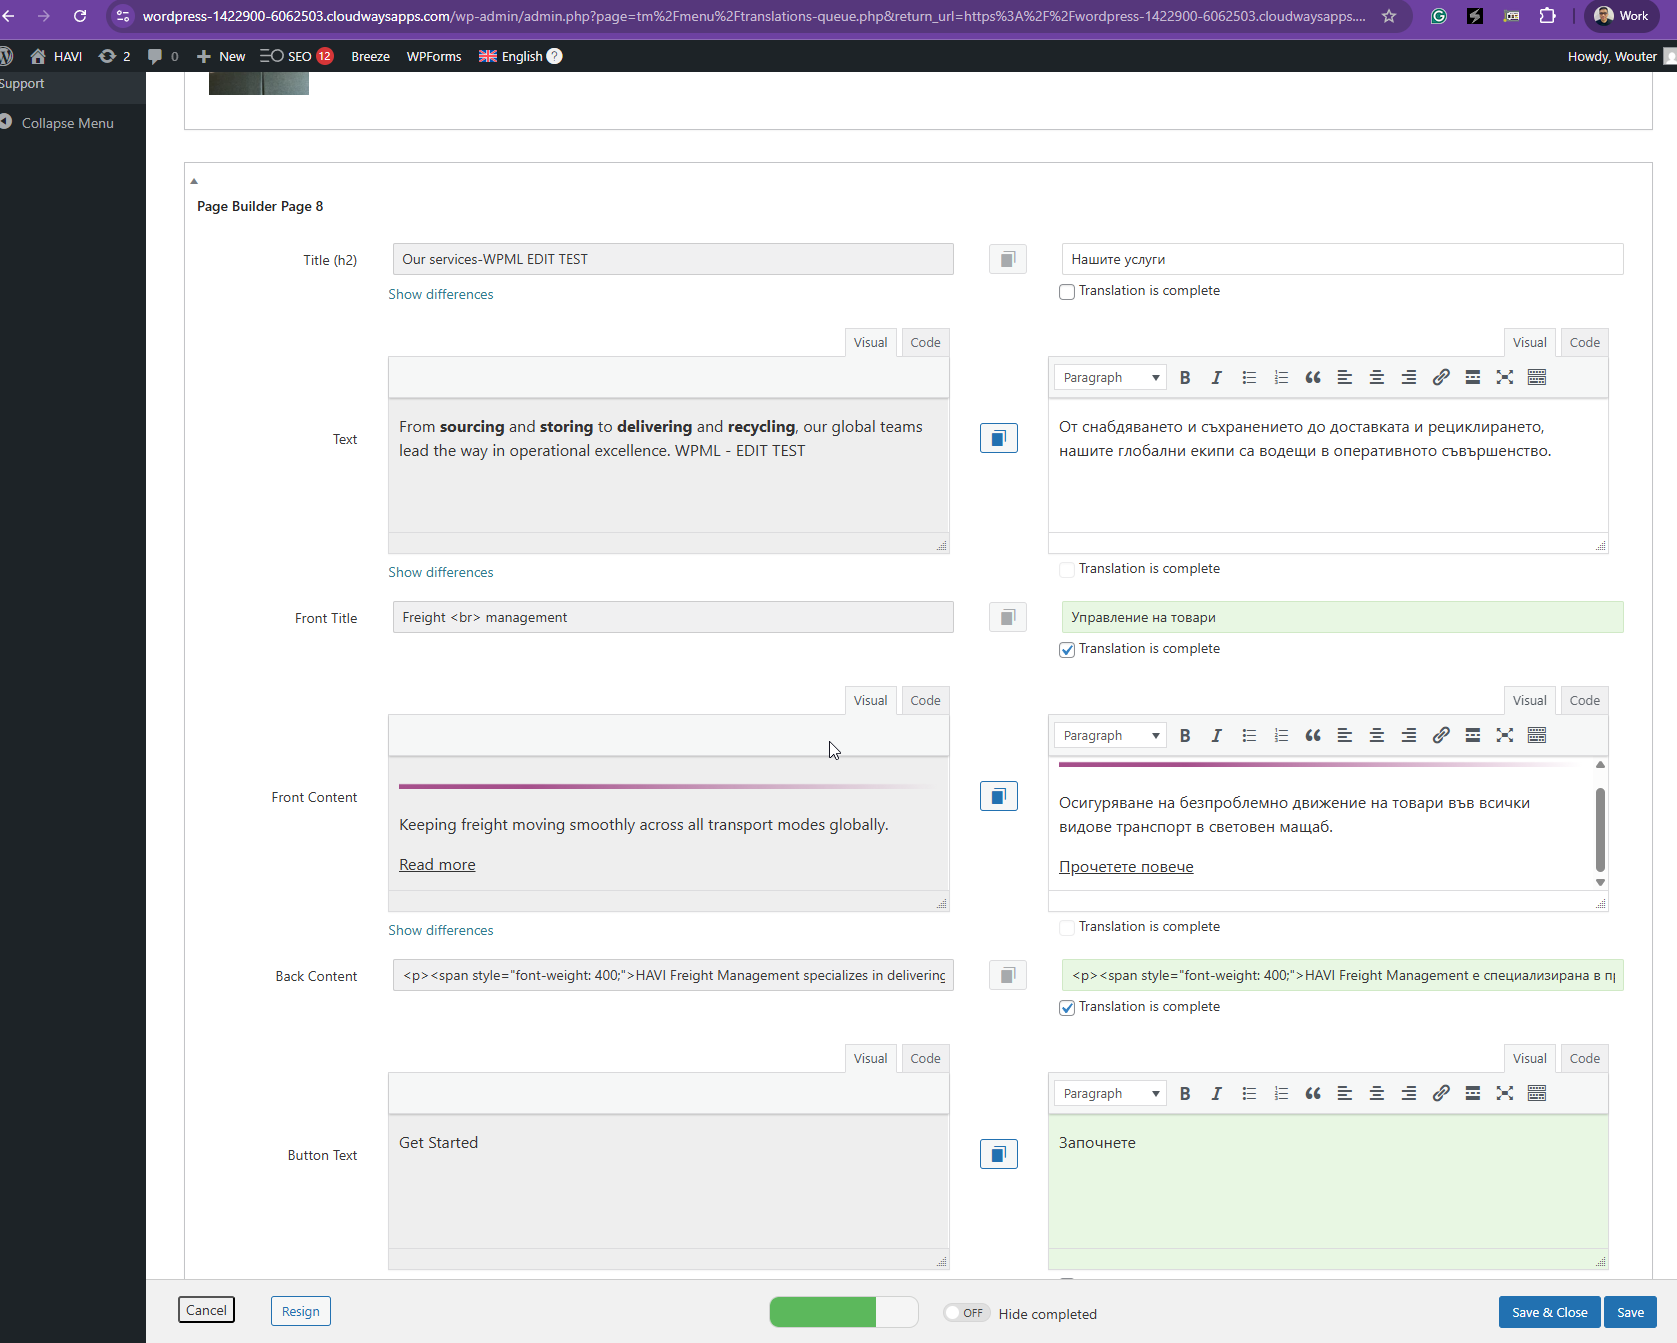Open Paragraph format dropdown in Text editor
1677x1343 pixels.
(1111, 377)
